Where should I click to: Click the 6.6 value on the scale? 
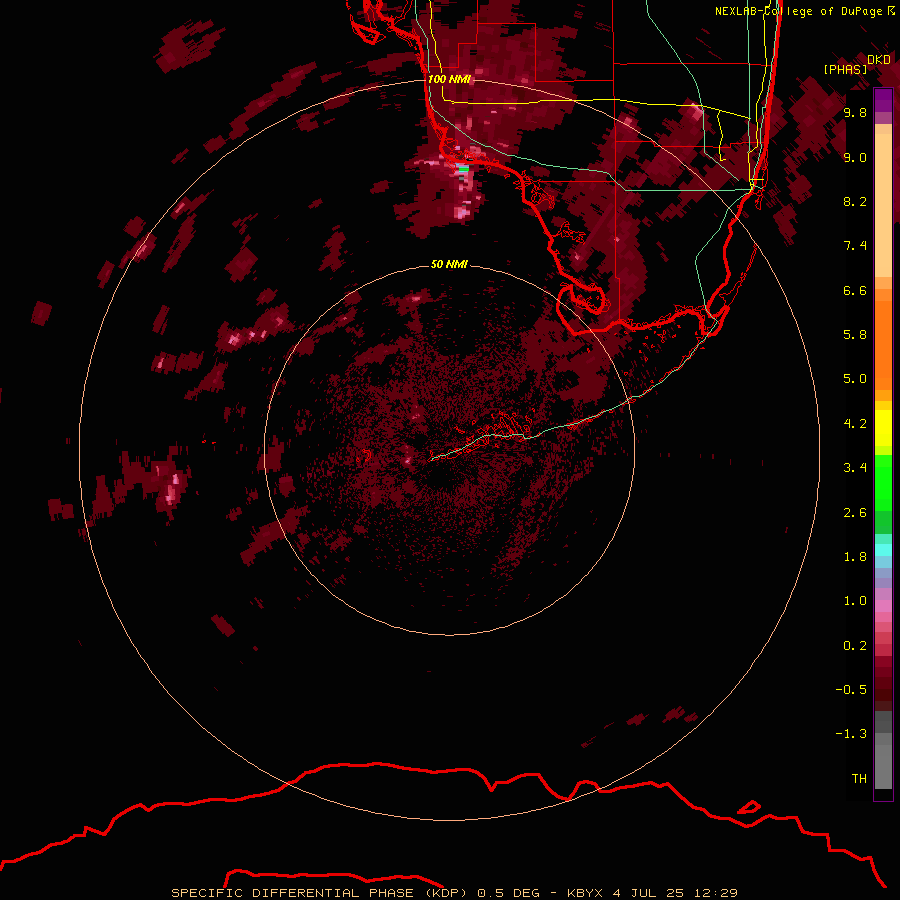pos(855,290)
